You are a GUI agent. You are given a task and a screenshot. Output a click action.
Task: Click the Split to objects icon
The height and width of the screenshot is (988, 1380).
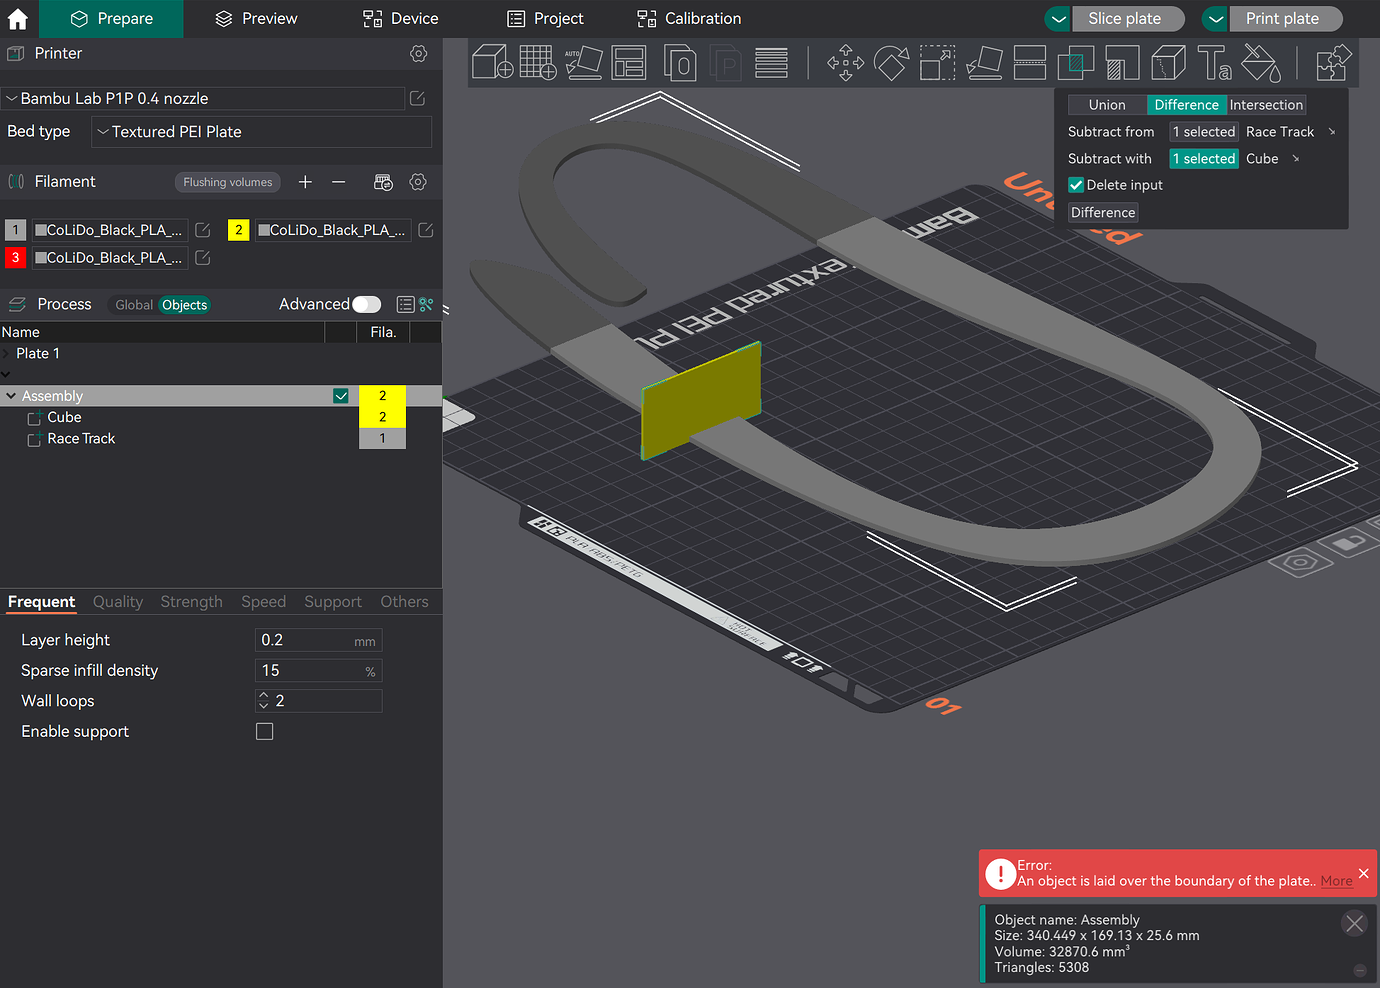[680, 63]
